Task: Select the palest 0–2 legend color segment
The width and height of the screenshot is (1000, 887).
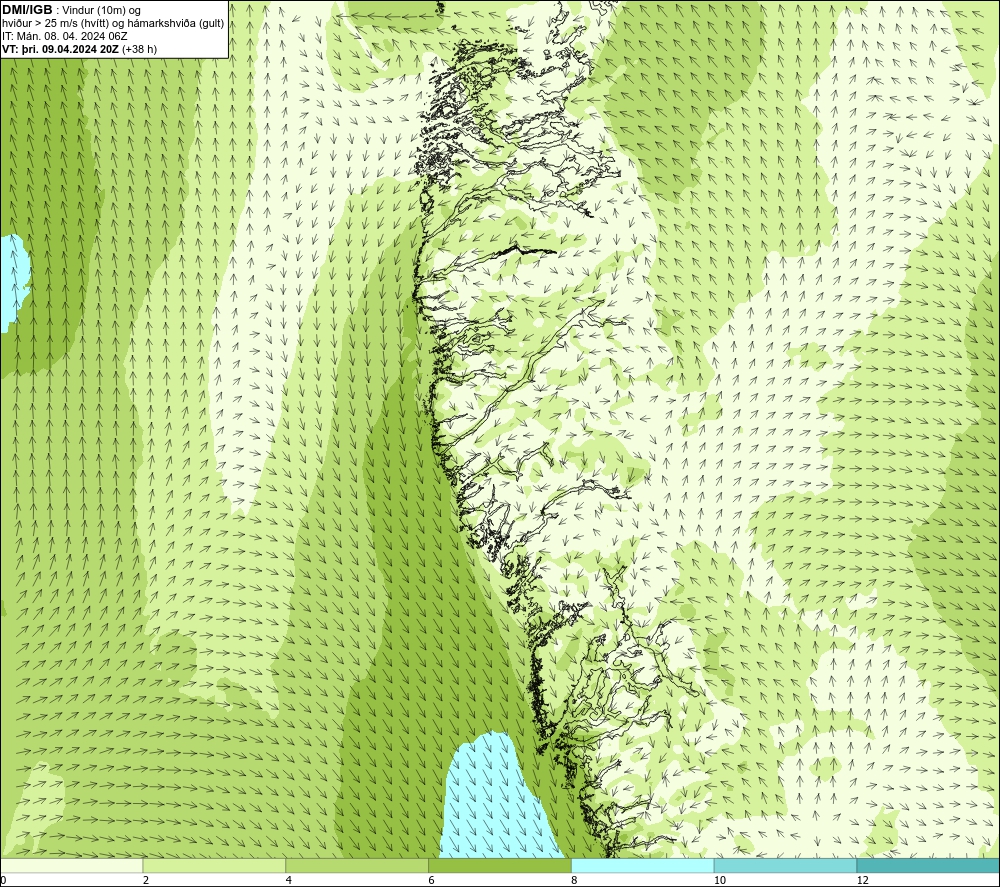Action: pos(71,866)
